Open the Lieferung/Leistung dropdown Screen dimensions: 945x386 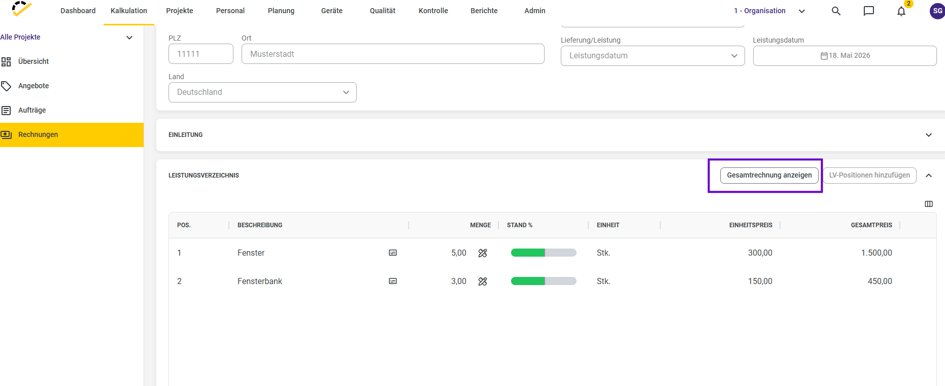tap(653, 55)
